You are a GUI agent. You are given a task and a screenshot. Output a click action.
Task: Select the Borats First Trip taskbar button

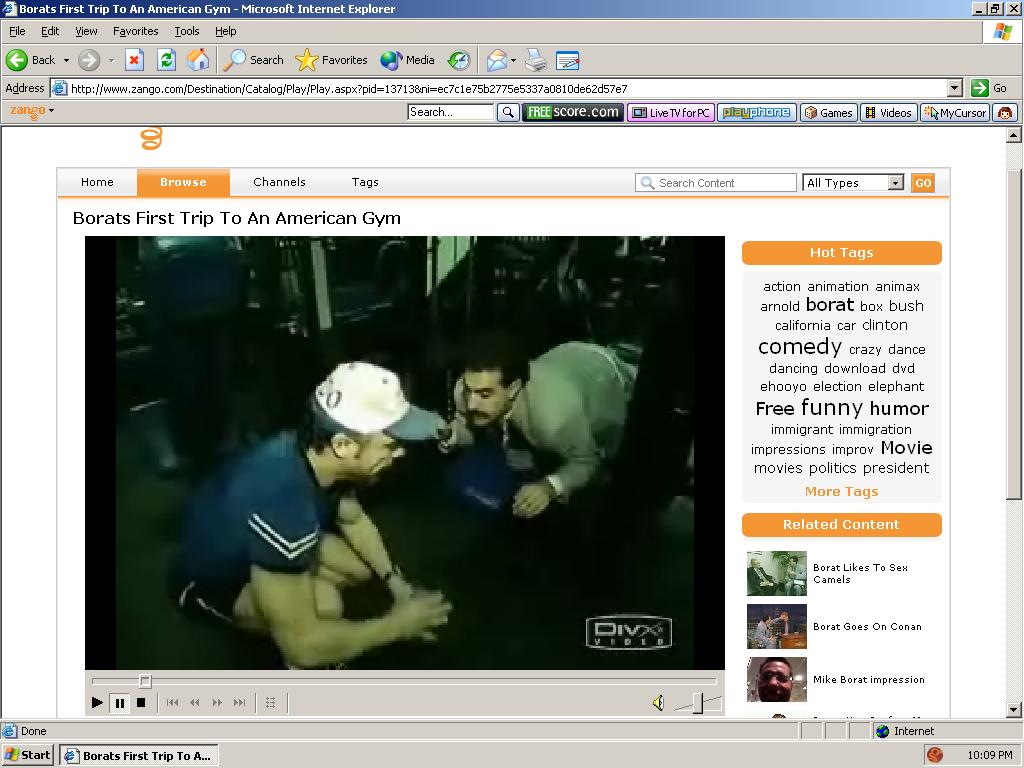139,756
